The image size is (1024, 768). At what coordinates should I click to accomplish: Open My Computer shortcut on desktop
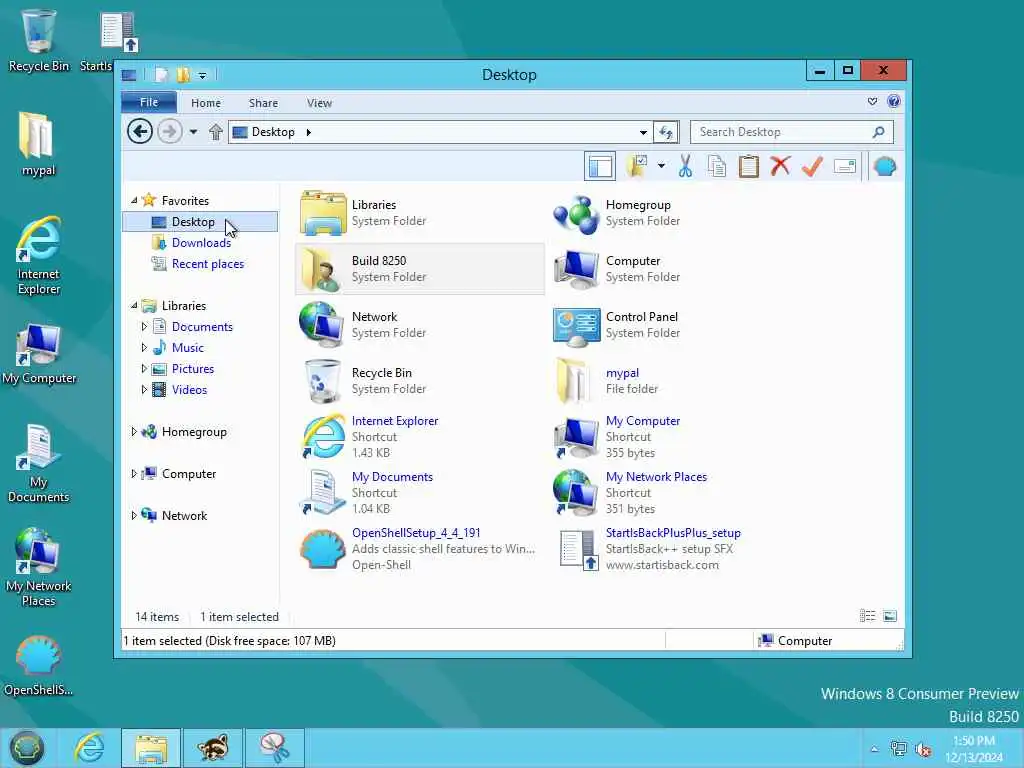click(39, 353)
